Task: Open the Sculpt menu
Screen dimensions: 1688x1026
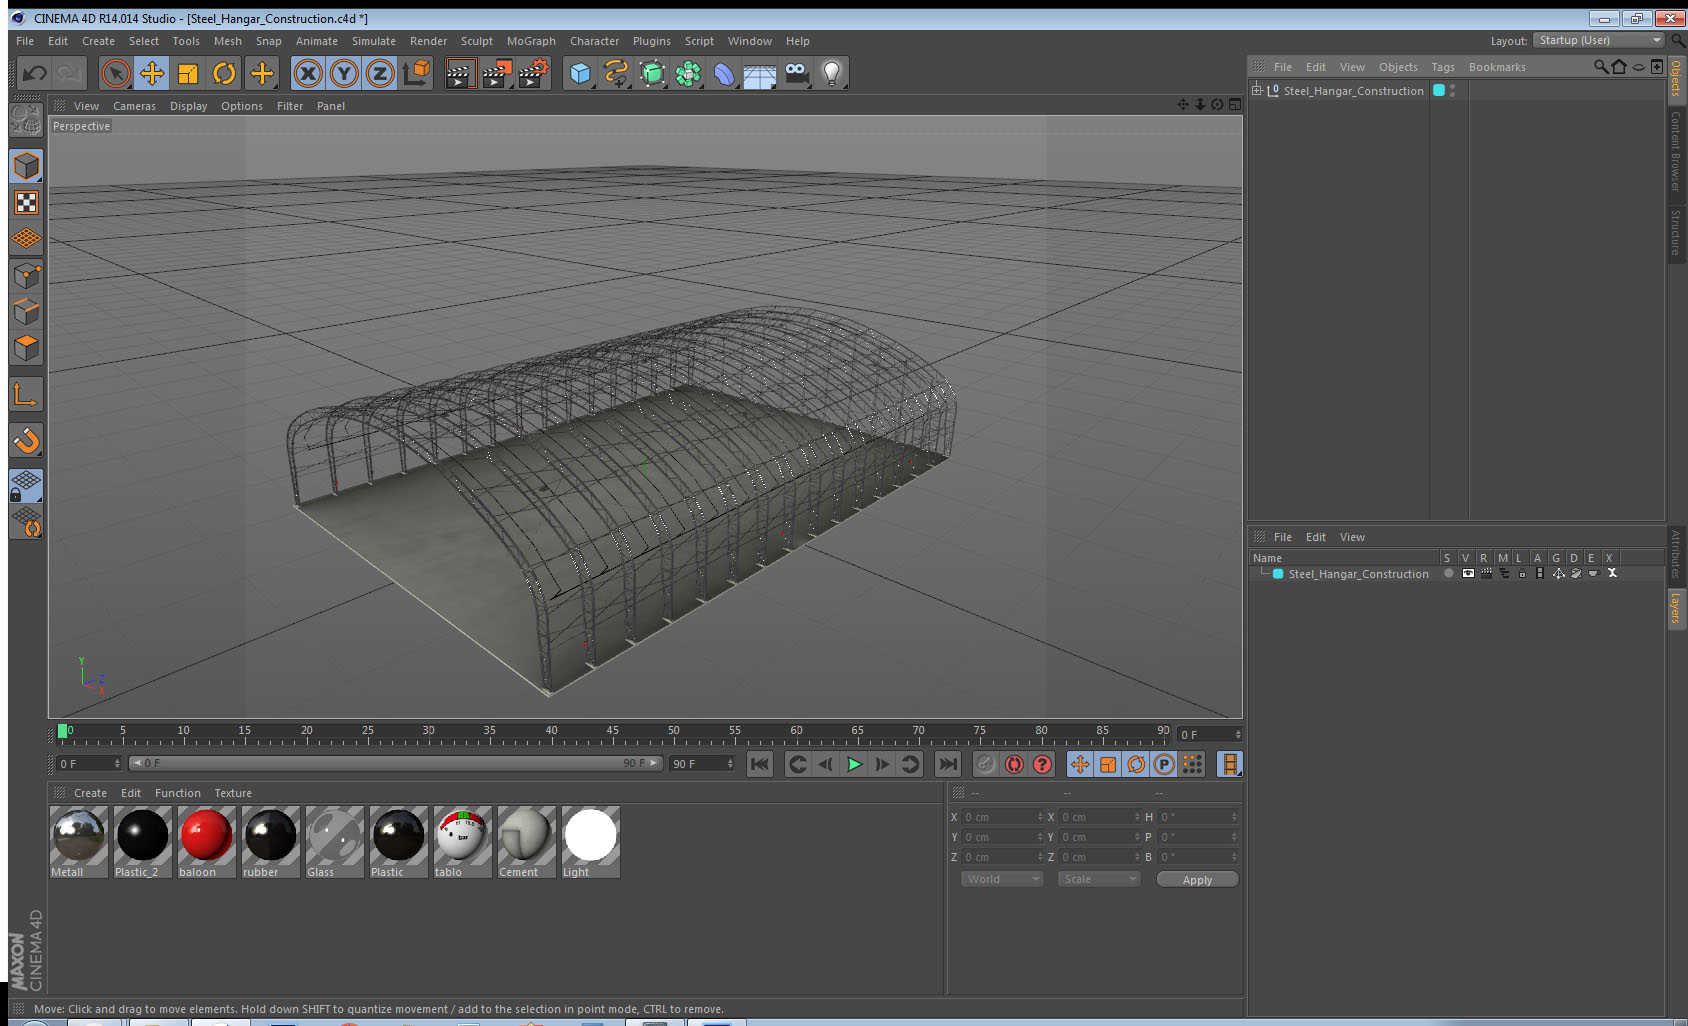Action: (476, 41)
